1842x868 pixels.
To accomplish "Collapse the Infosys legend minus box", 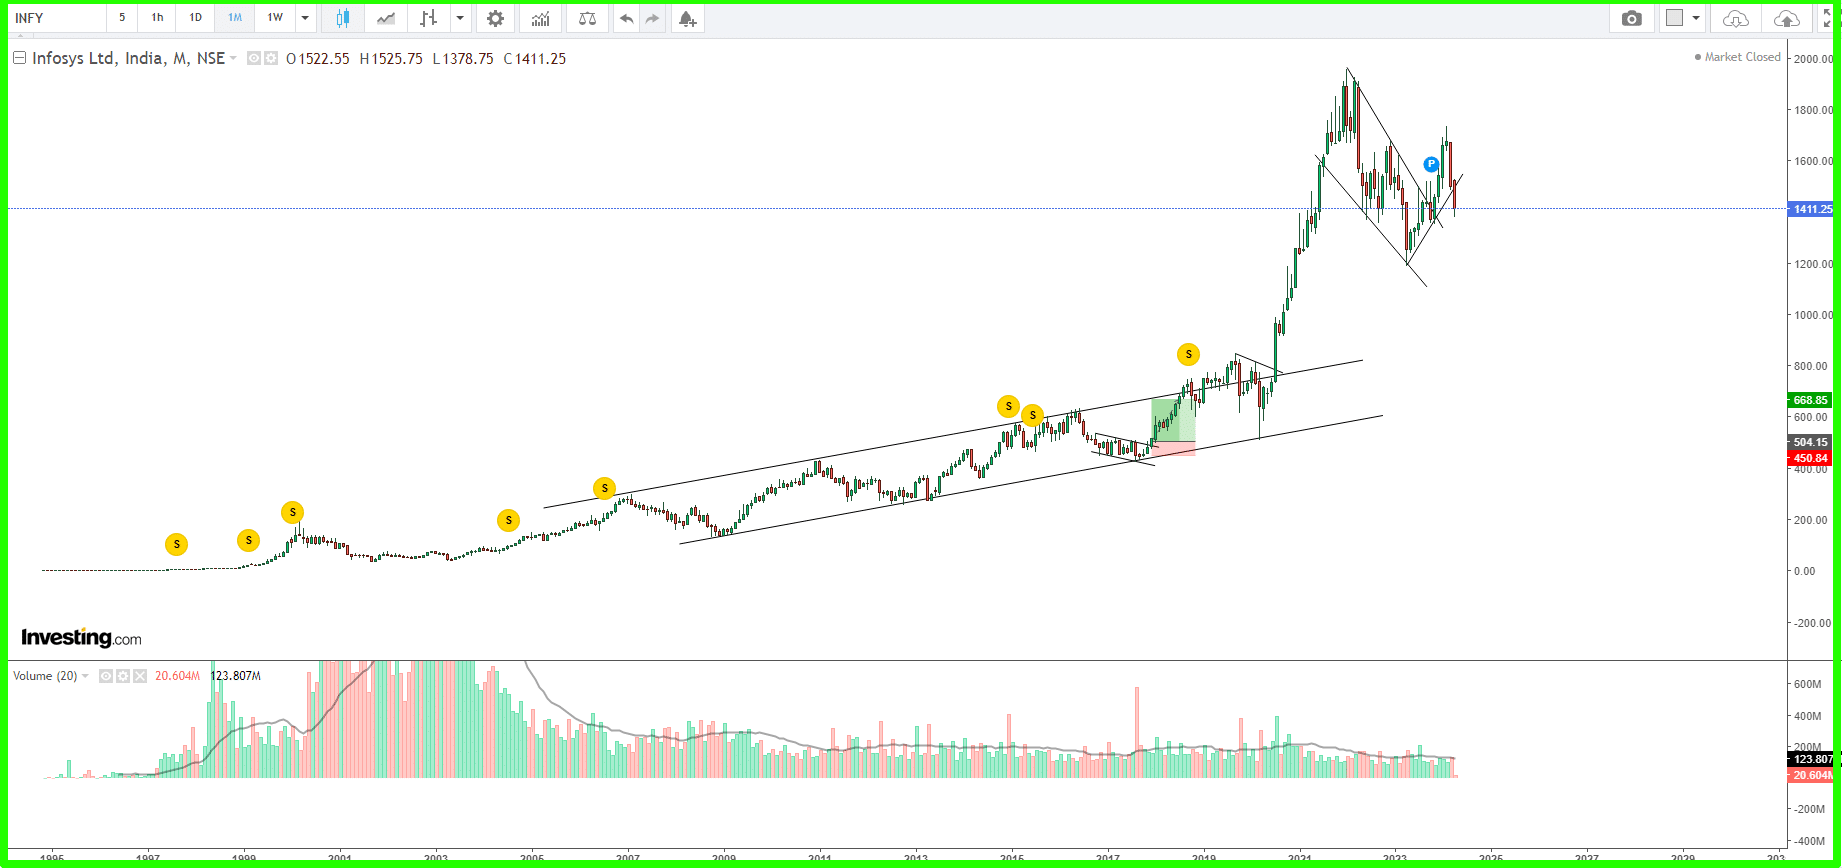I will 19,58.
